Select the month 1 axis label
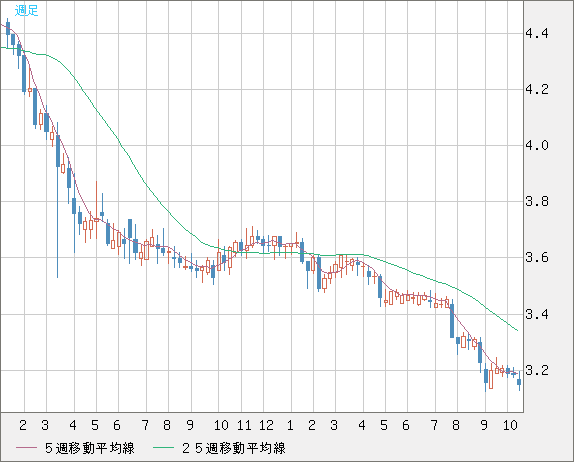The height and width of the screenshot is (462, 574). pos(290,425)
